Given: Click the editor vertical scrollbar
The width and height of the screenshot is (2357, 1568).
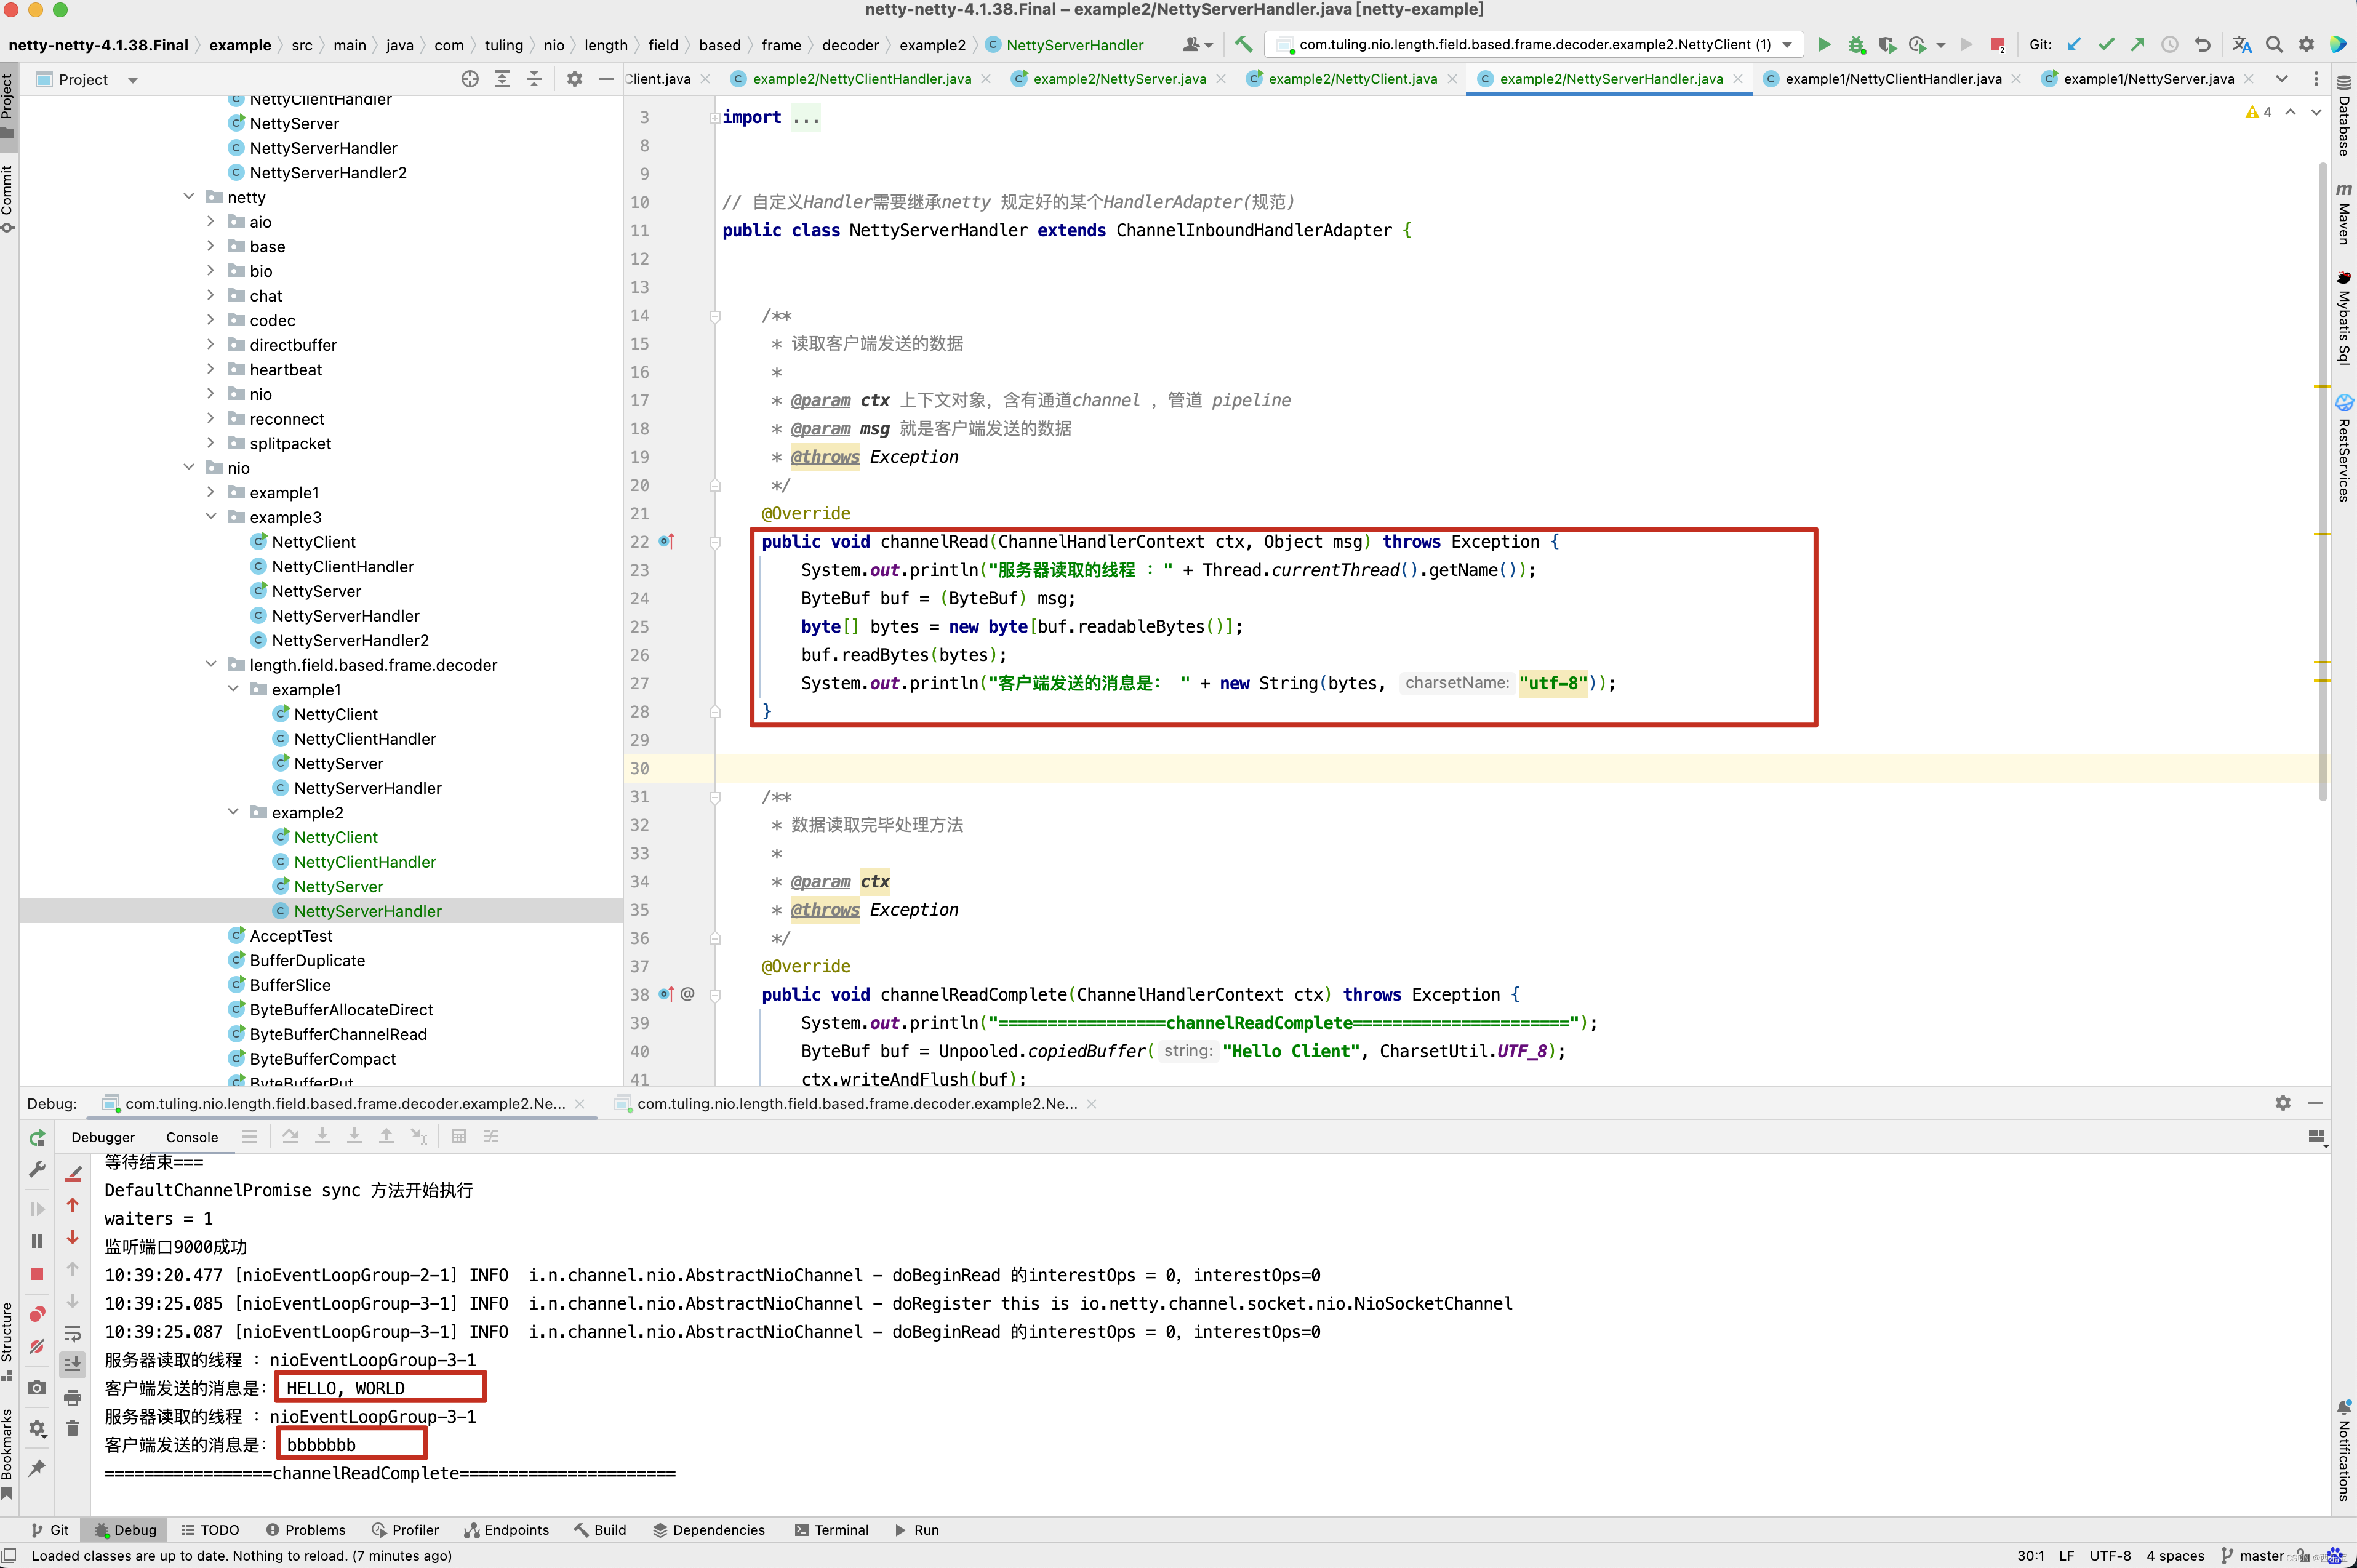Looking at the screenshot, I should coord(2322,480).
